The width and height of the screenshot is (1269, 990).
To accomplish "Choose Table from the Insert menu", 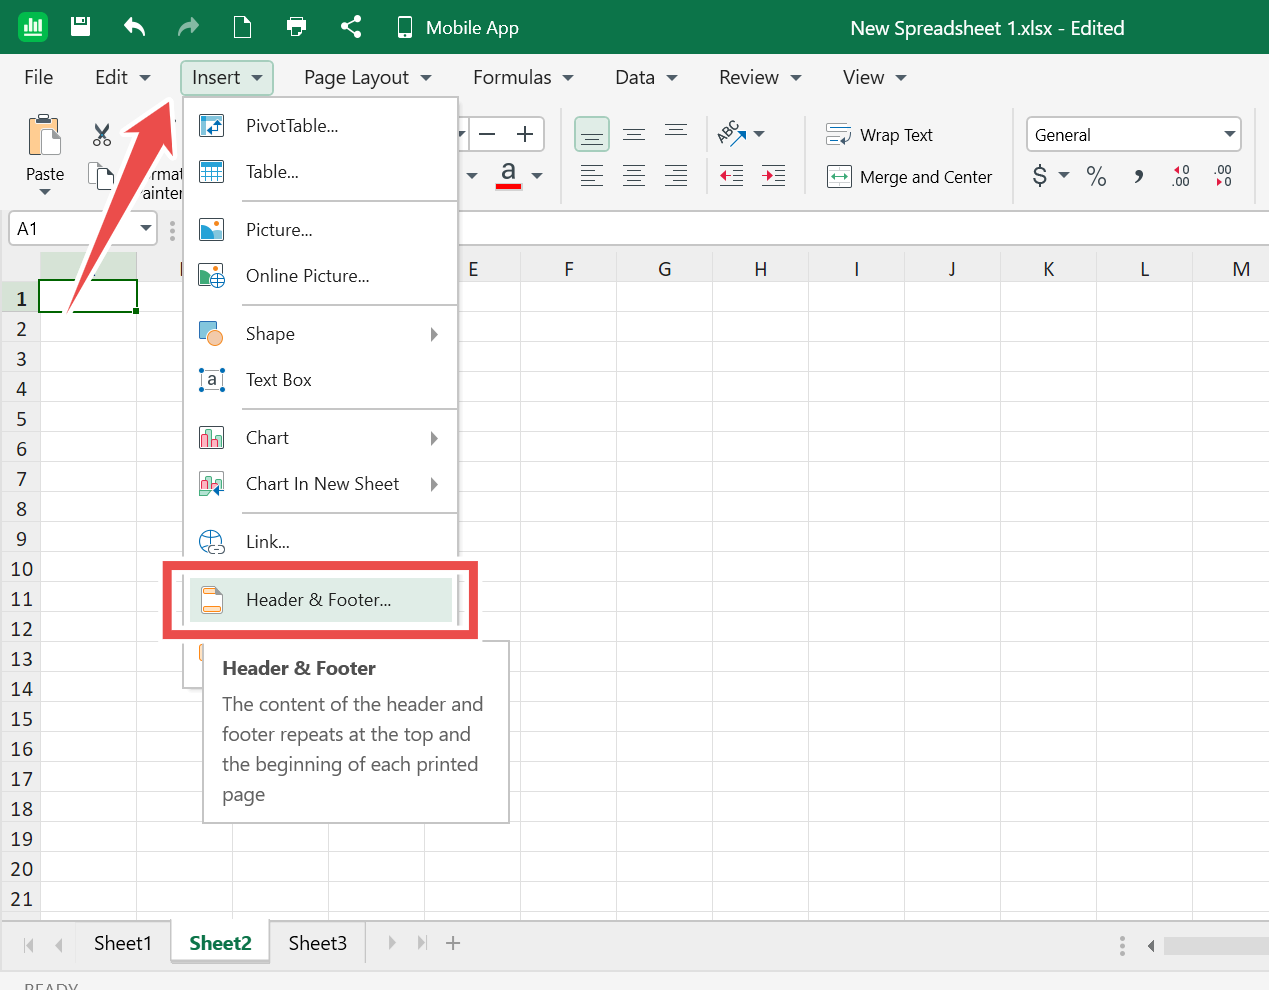I will (320, 172).
